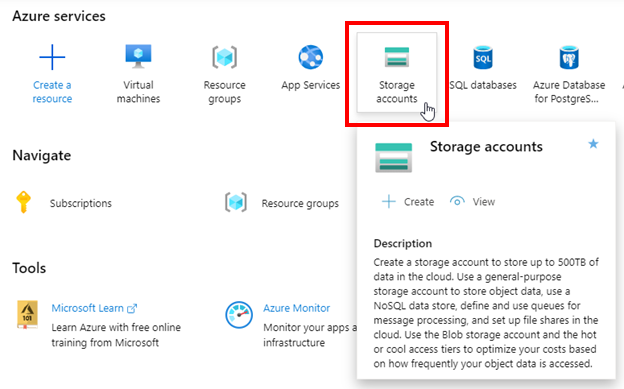Click 'Learn Azure with free online training' text

click(116, 335)
